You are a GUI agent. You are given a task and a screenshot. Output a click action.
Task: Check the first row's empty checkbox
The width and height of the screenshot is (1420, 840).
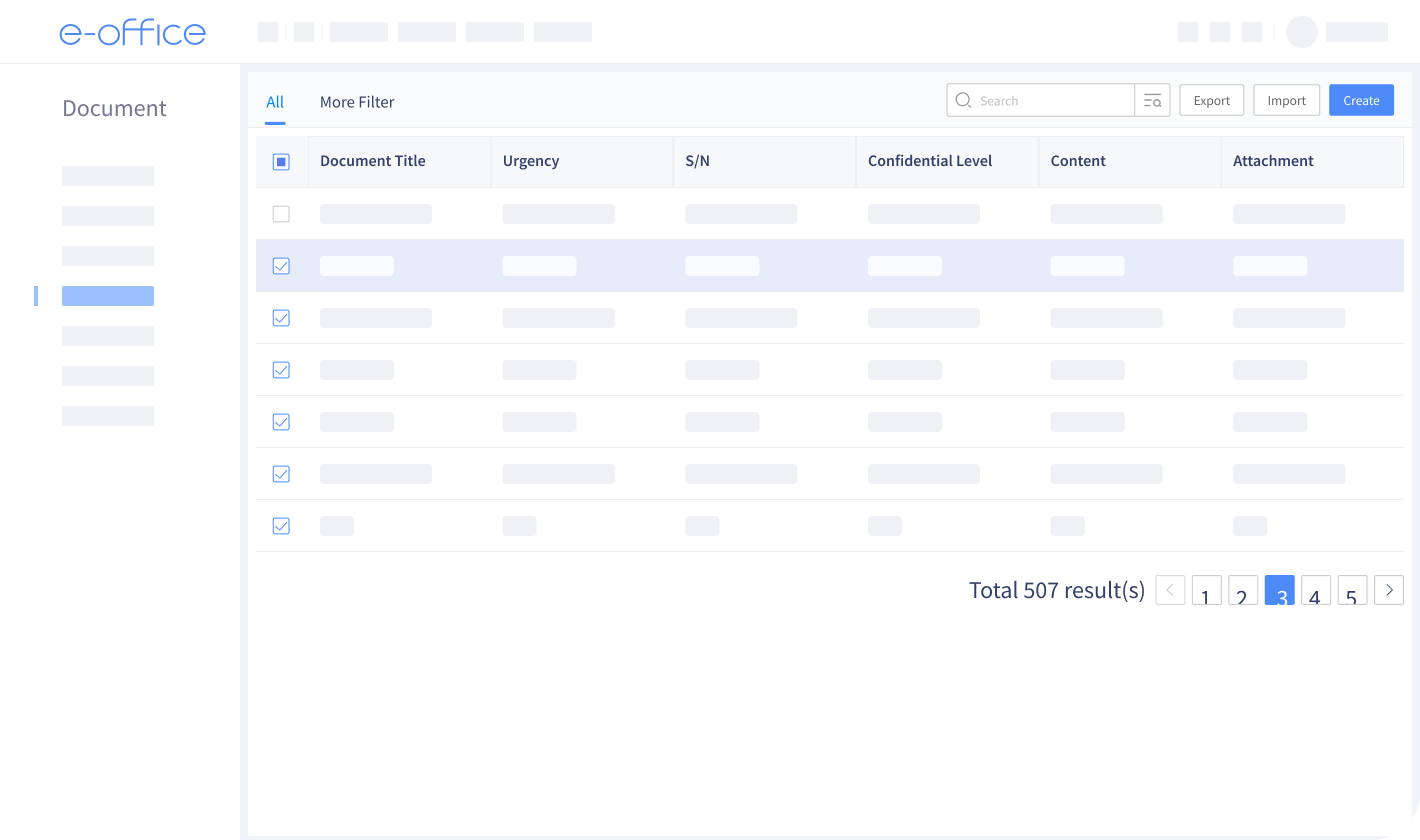pos(281,213)
